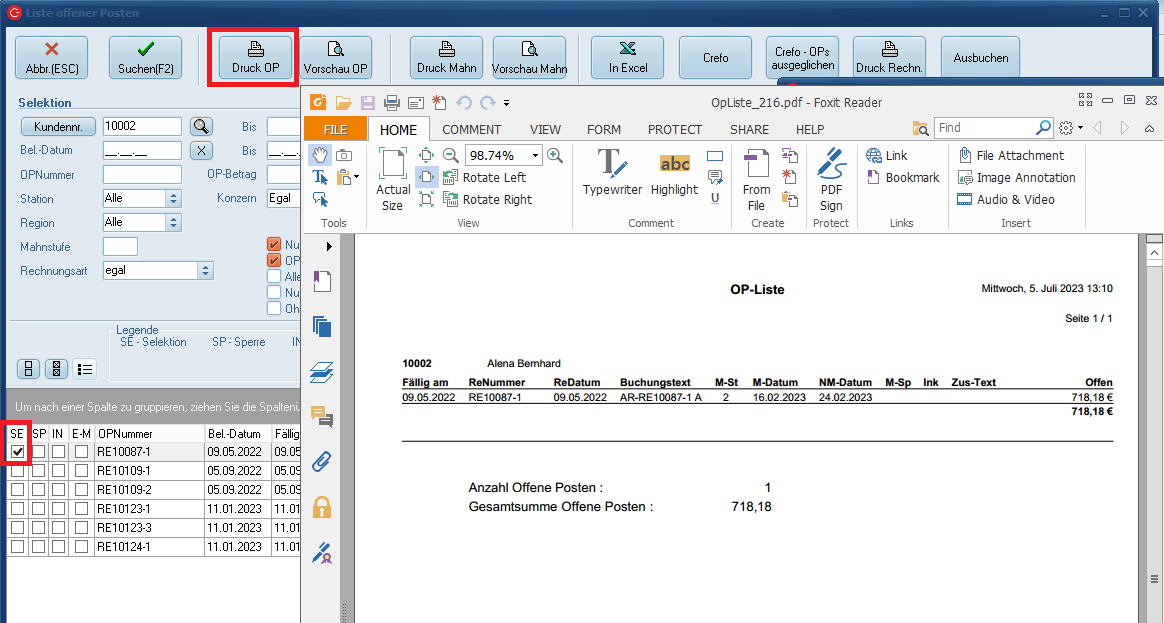This screenshot has width=1164, height=623.
Task: Check the SE checkbox for RE10109-1 row
Action: tap(17, 471)
